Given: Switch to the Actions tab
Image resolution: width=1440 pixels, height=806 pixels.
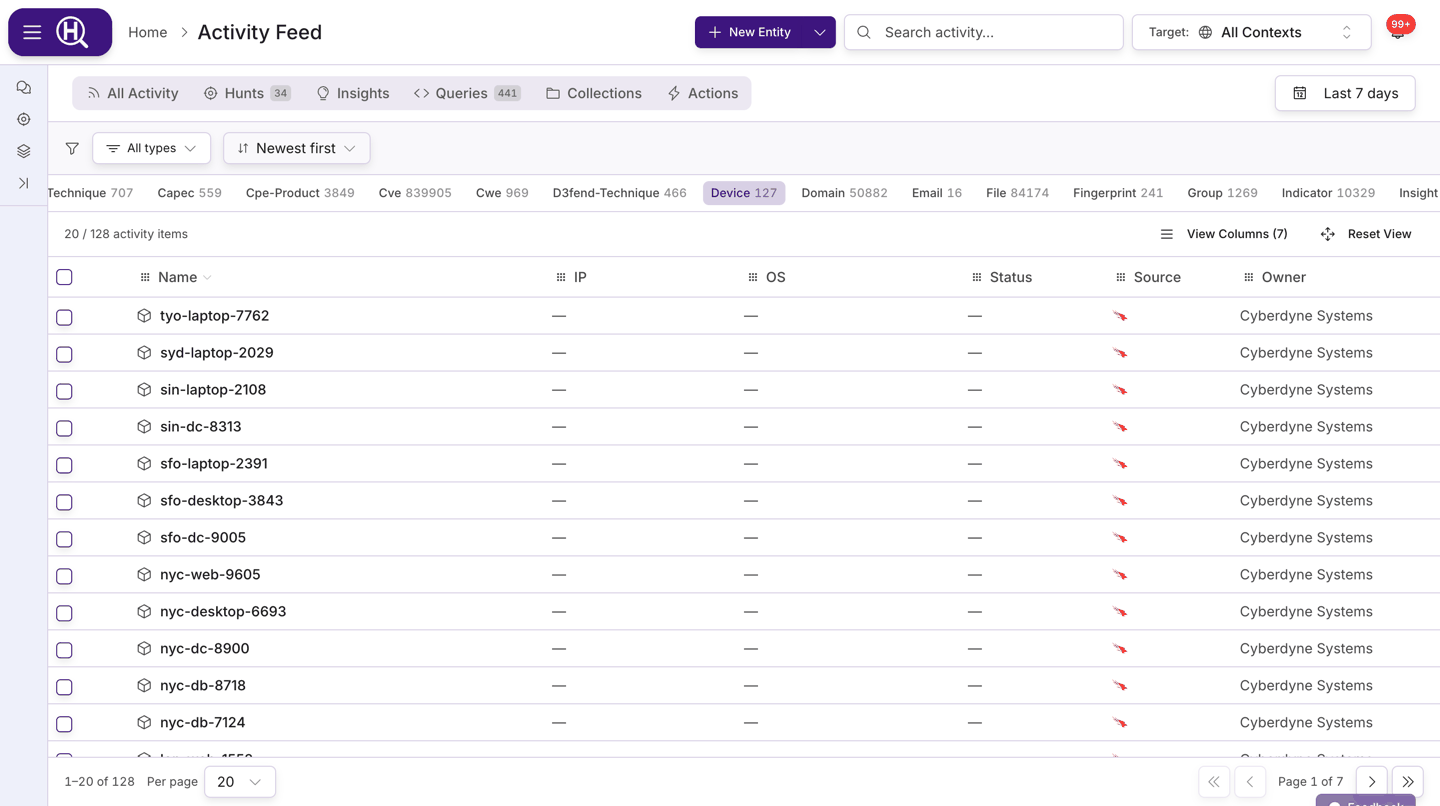Looking at the screenshot, I should [703, 93].
